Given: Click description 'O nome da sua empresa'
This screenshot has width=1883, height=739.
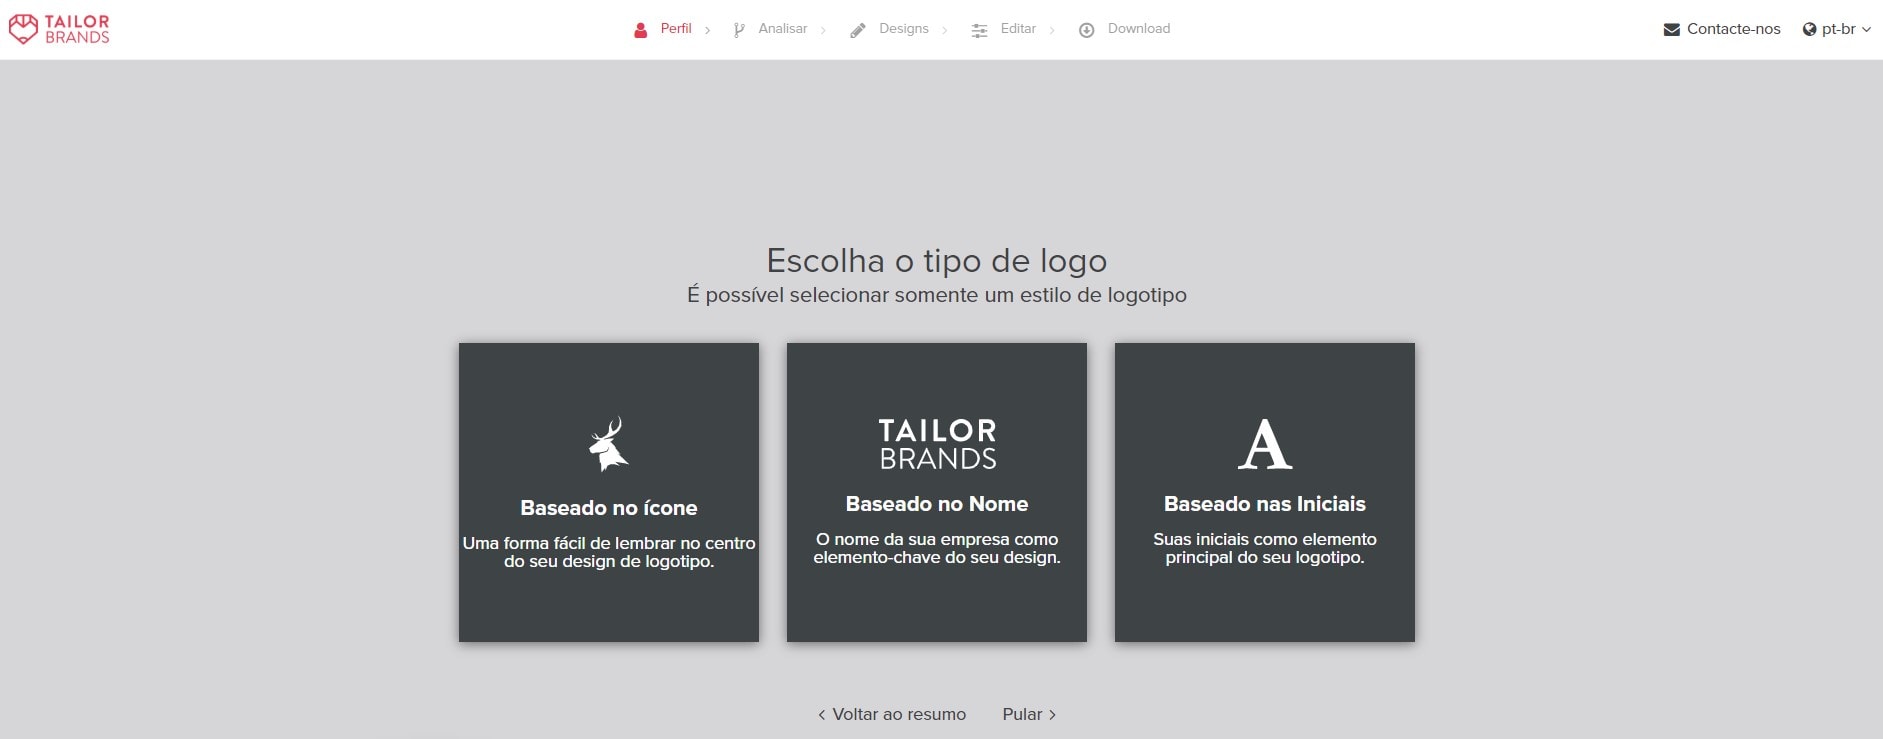Looking at the screenshot, I should coord(937,548).
